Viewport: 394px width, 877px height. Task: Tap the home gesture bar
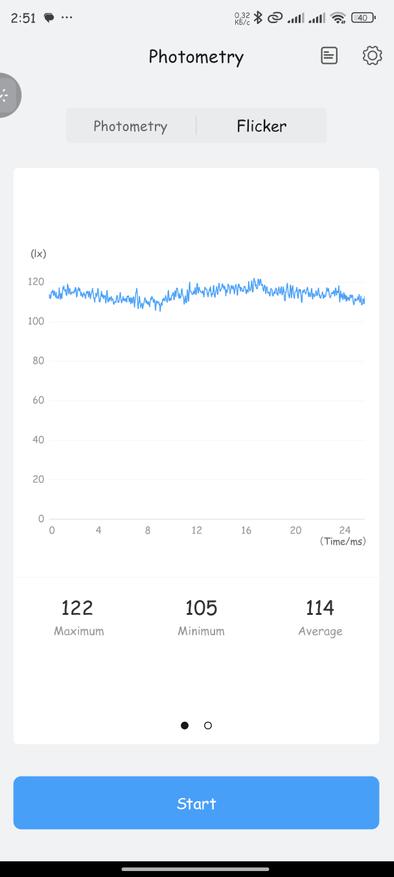click(196, 869)
